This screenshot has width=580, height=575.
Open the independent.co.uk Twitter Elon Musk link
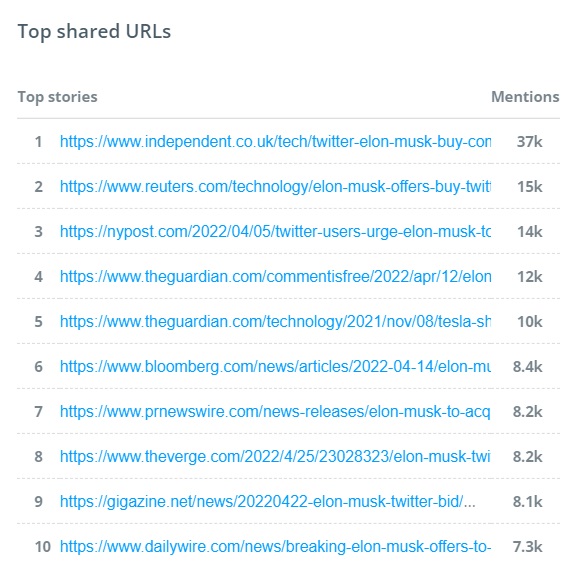tap(275, 142)
